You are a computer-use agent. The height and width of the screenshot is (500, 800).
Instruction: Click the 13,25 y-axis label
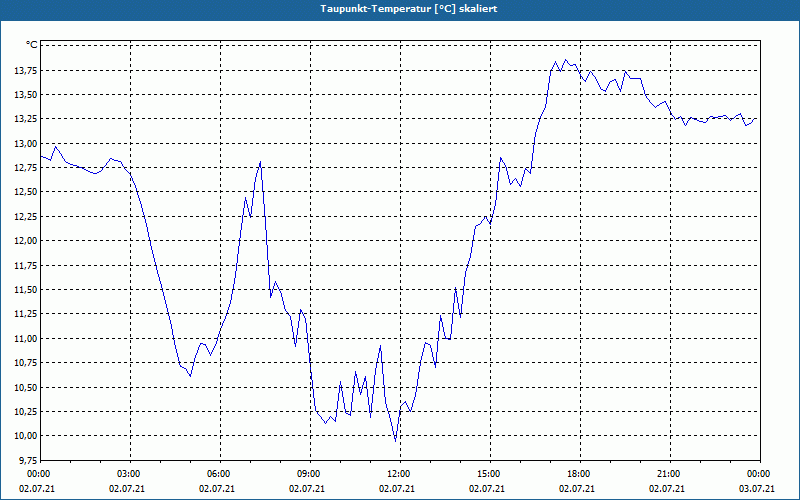click(x=25, y=119)
